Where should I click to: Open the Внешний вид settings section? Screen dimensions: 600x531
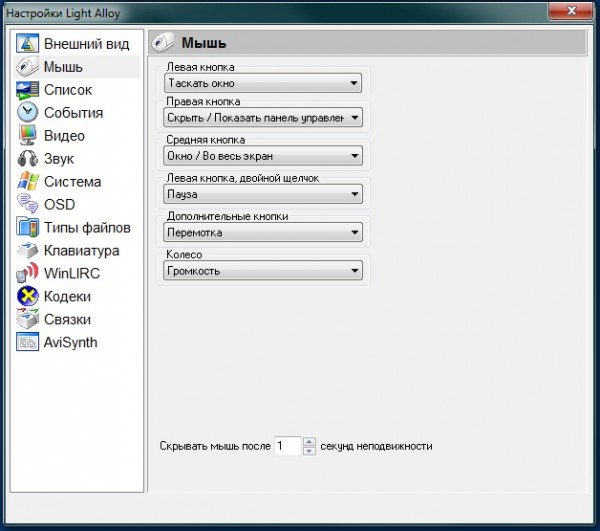pos(77,44)
